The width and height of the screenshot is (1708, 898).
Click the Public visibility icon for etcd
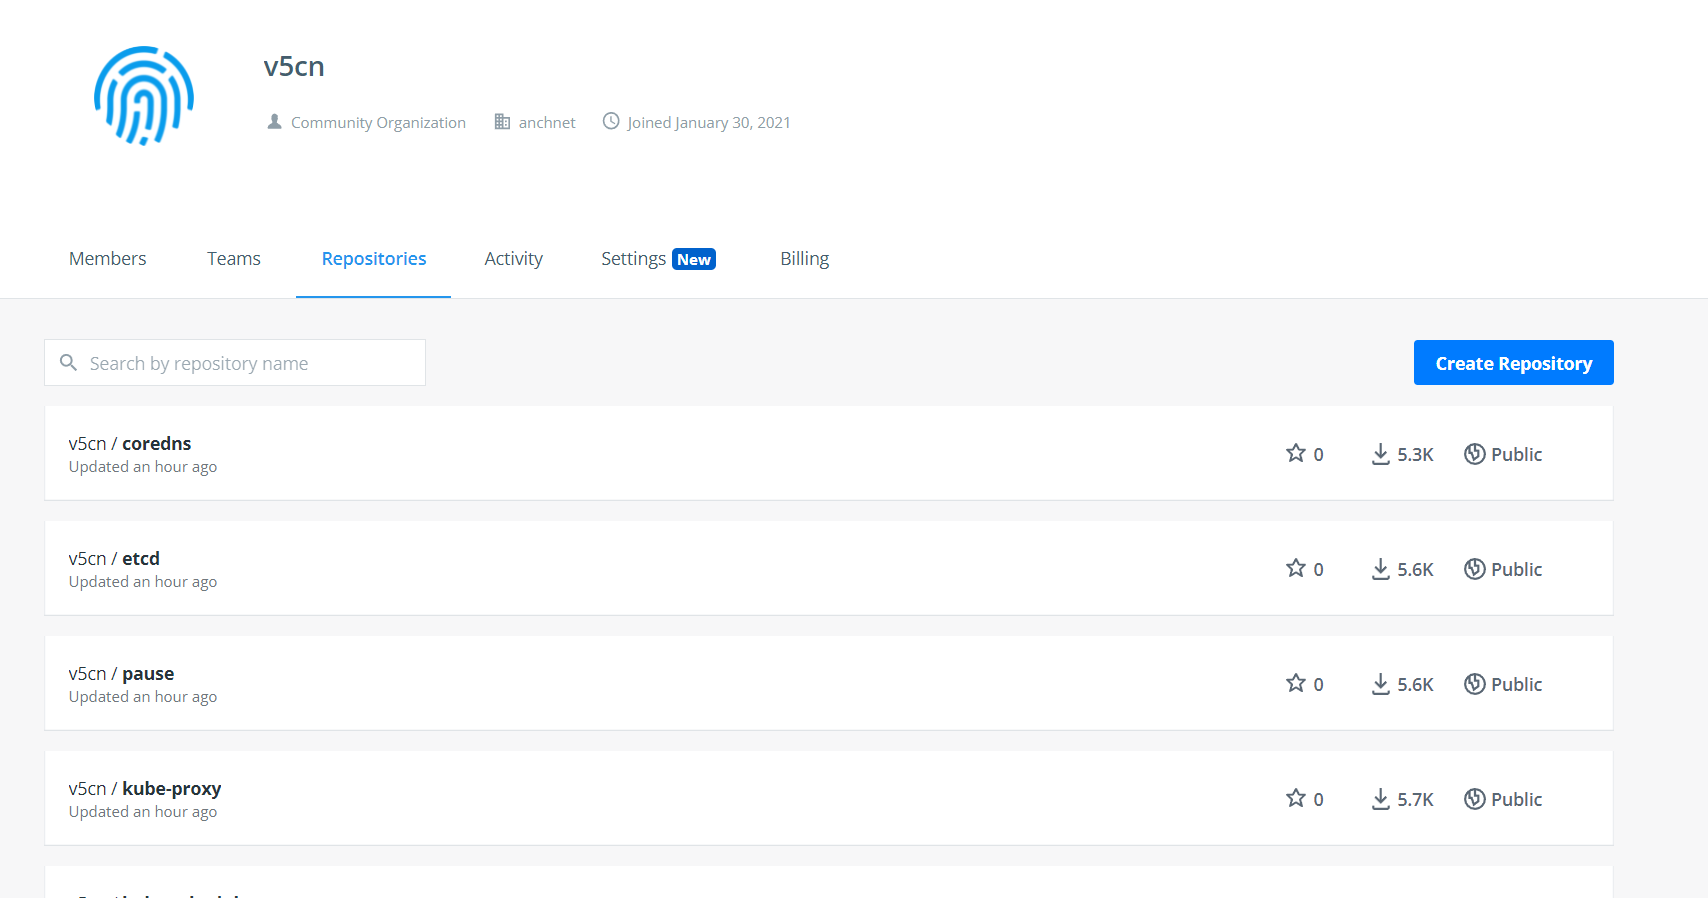click(x=1475, y=569)
